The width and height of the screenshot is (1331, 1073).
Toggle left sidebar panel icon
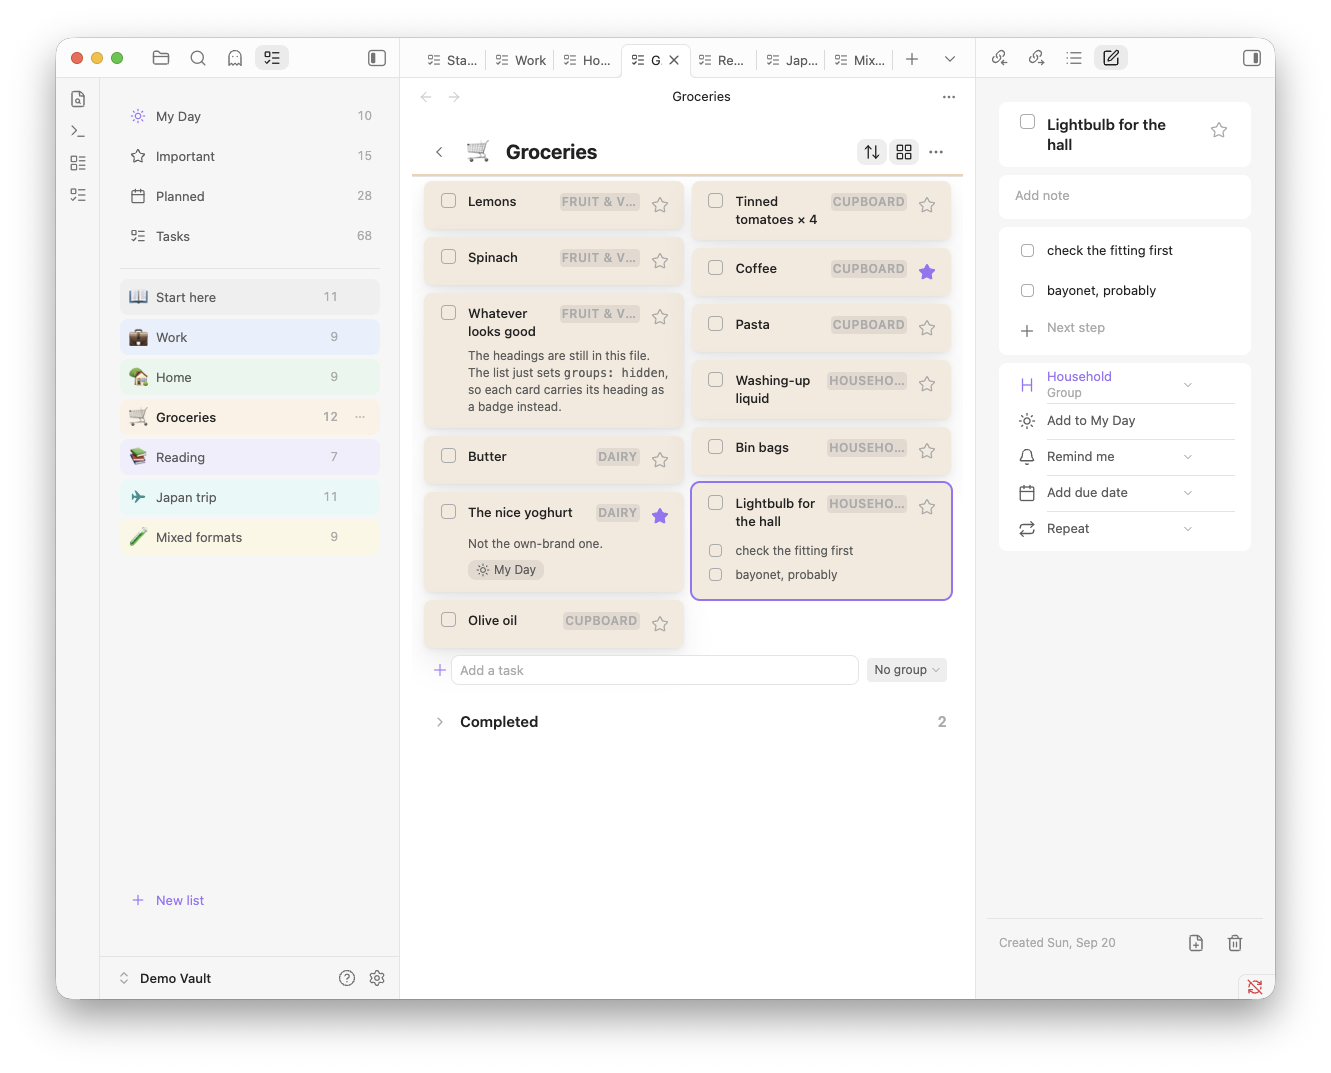coord(377,58)
